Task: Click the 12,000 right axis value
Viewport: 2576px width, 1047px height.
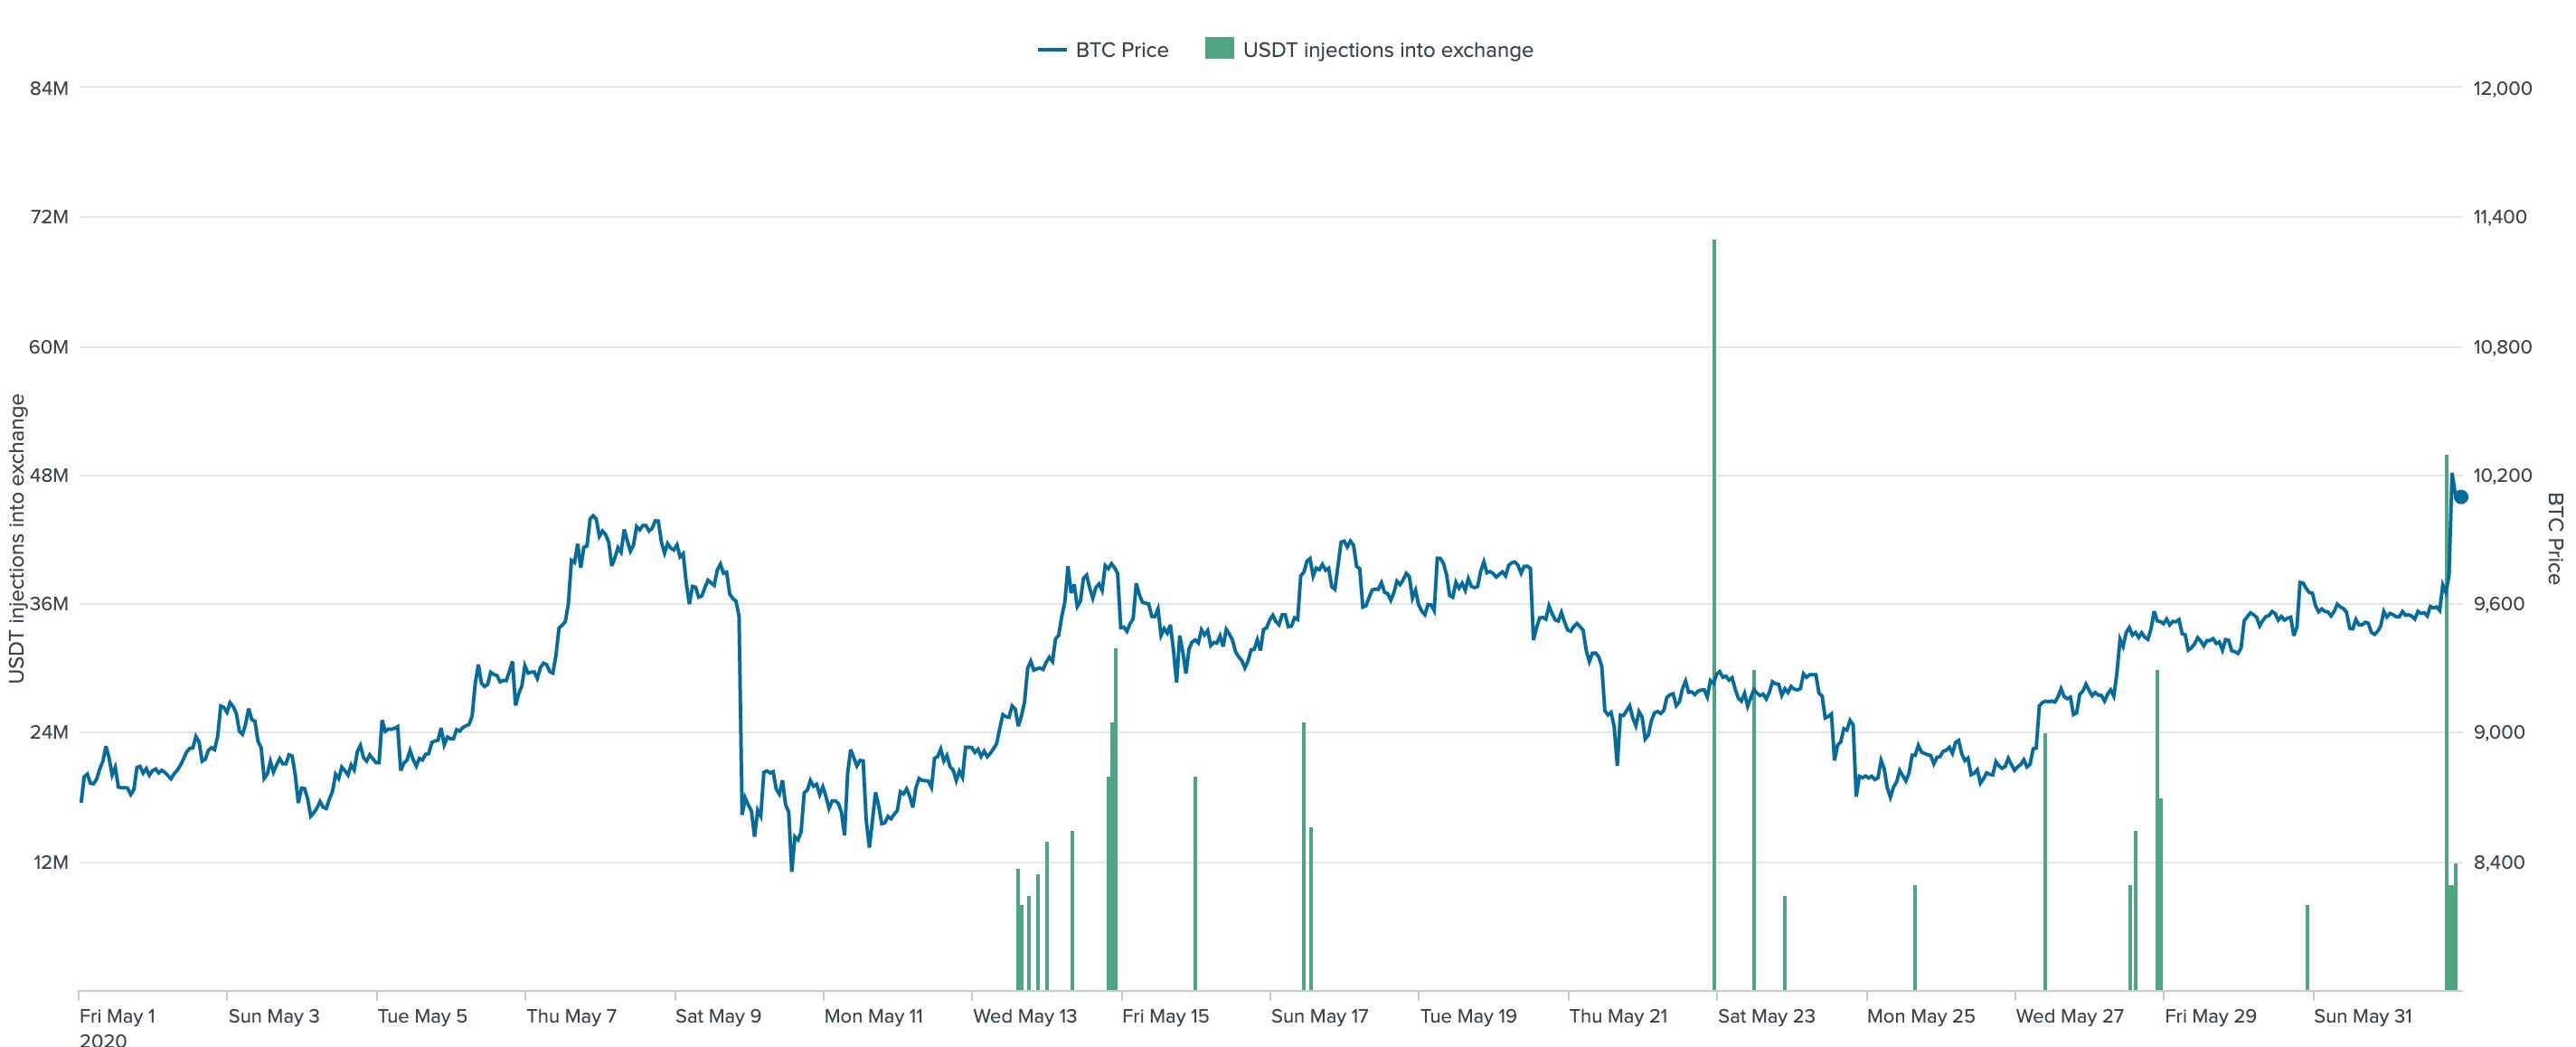Action: (x=2502, y=88)
